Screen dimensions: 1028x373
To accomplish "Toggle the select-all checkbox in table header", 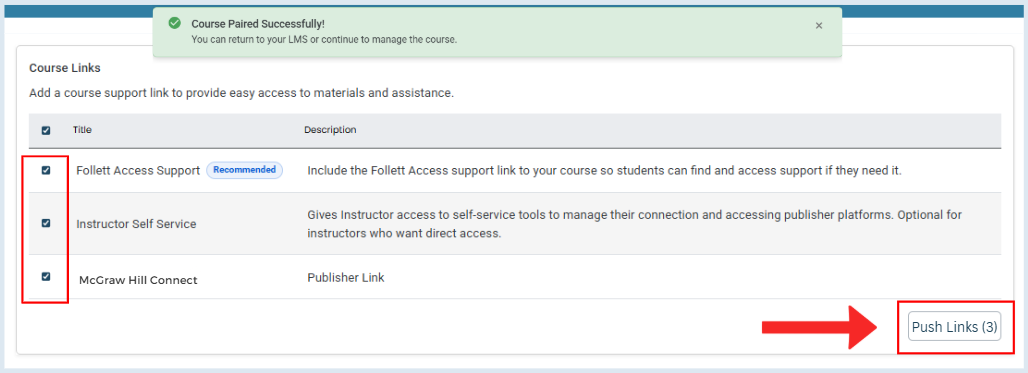I will tap(46, 130).
